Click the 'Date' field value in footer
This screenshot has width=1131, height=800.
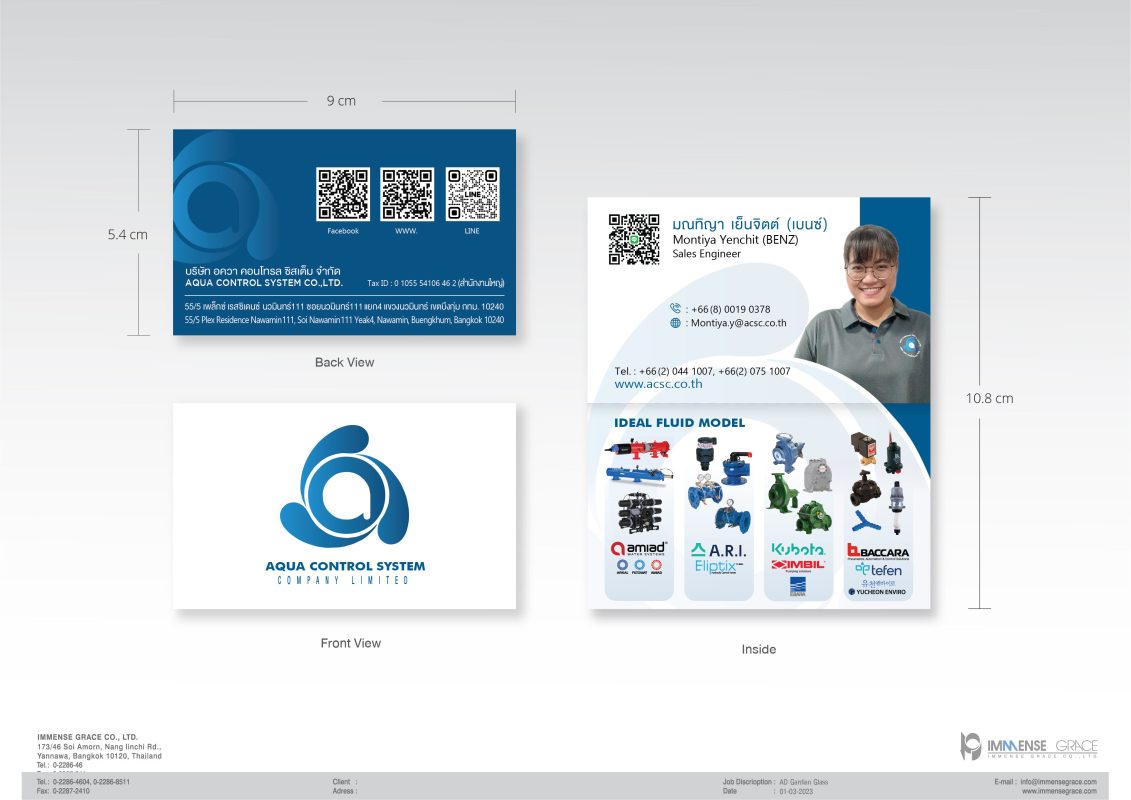pos(796,791)
